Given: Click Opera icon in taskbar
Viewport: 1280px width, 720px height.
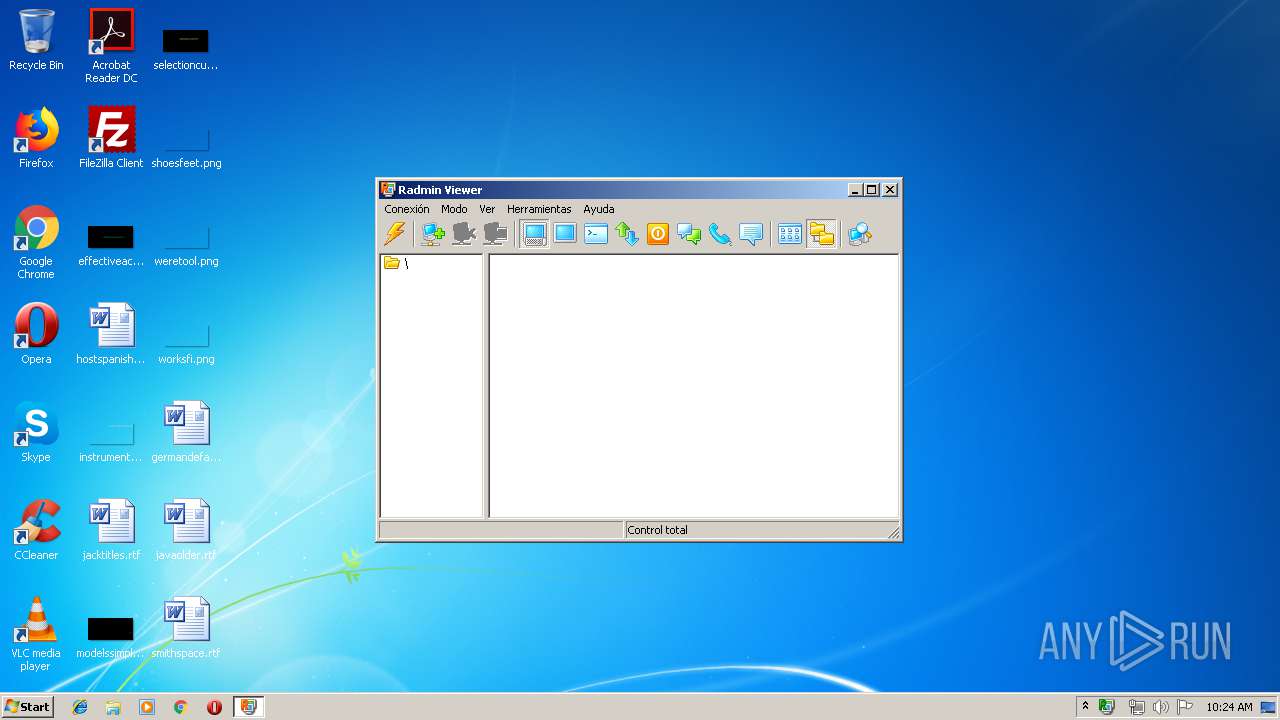Looking at the screenshot, I should 214,707.
